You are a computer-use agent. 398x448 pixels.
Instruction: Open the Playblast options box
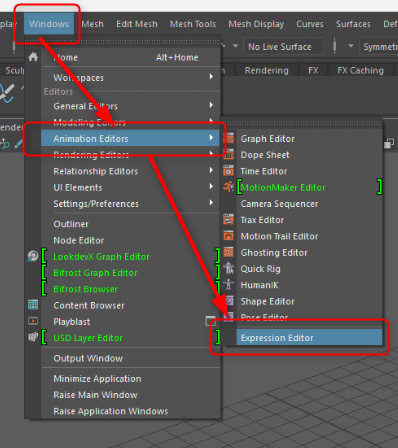coord(211,321)
